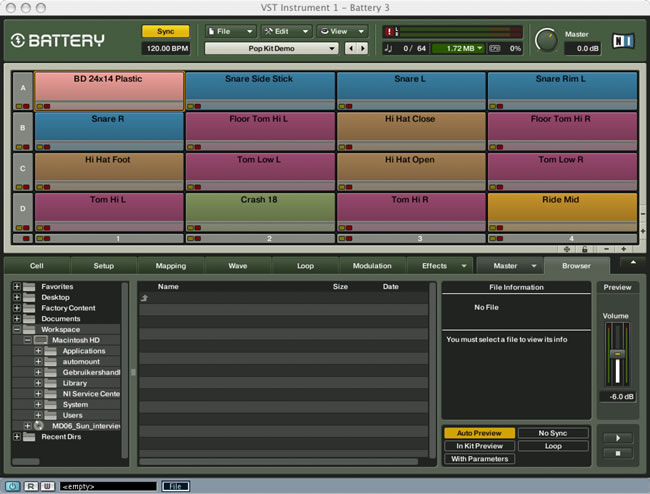Click the No Sync button

click(553, 433)
